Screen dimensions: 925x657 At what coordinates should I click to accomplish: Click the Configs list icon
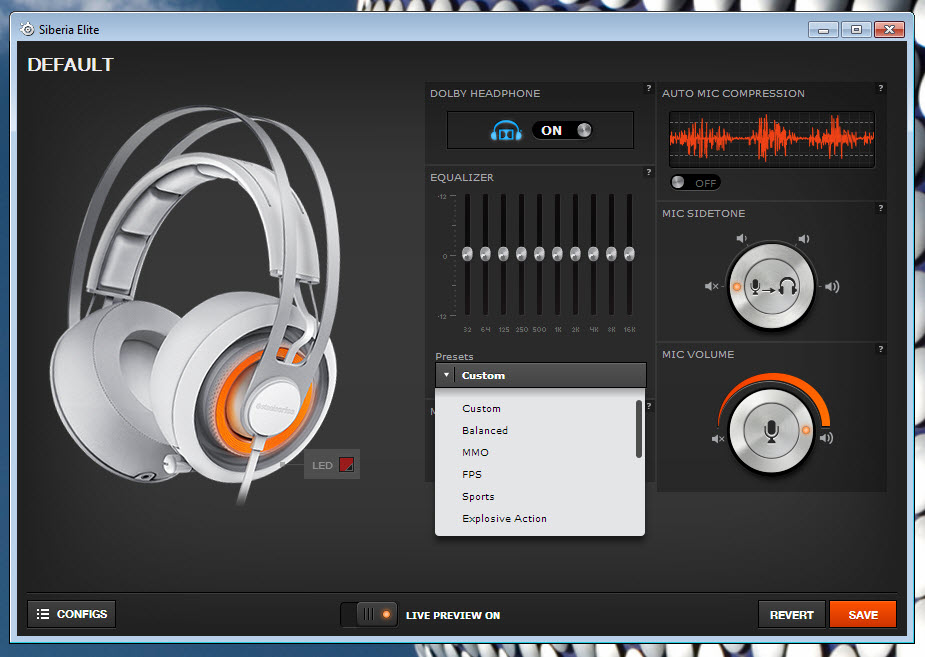[x=42, y=614]
